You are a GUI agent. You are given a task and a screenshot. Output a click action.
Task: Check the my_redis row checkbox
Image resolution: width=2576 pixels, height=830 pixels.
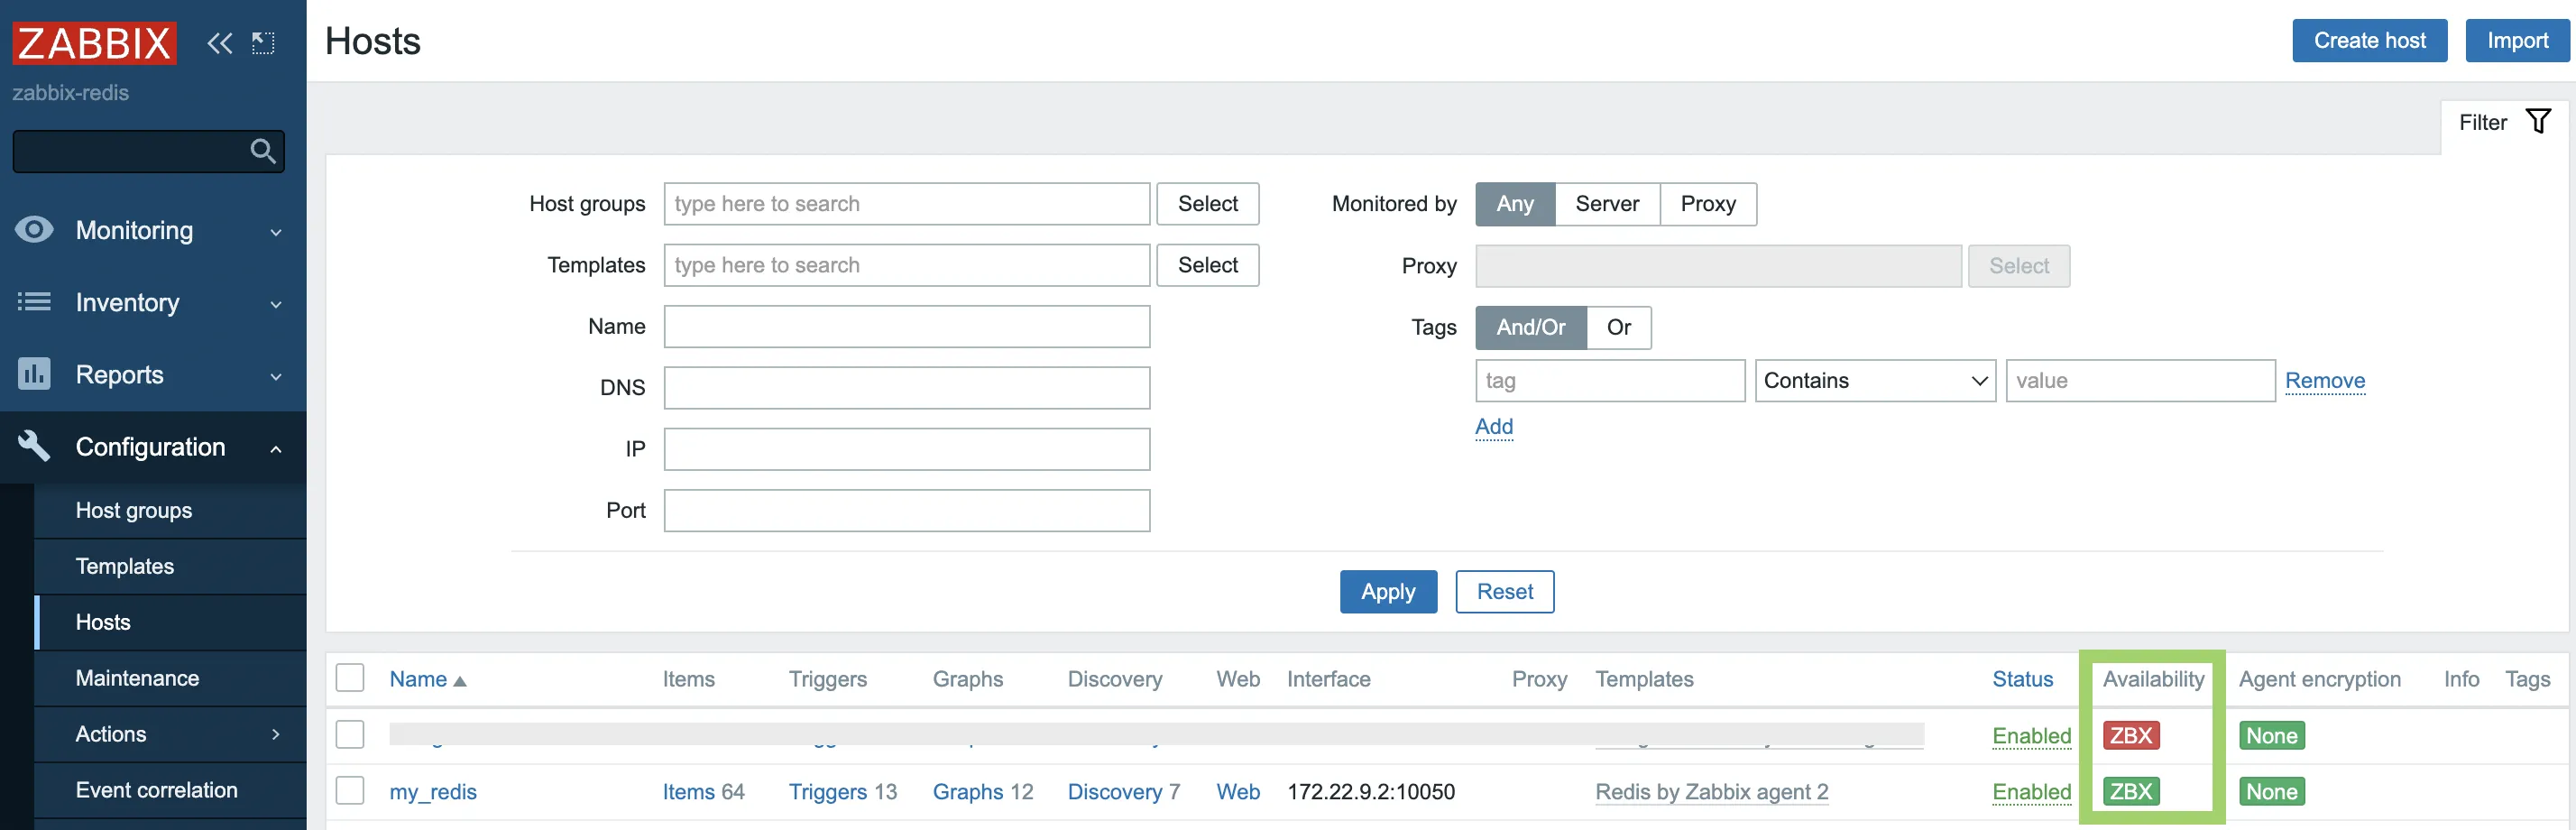[350, 791]
